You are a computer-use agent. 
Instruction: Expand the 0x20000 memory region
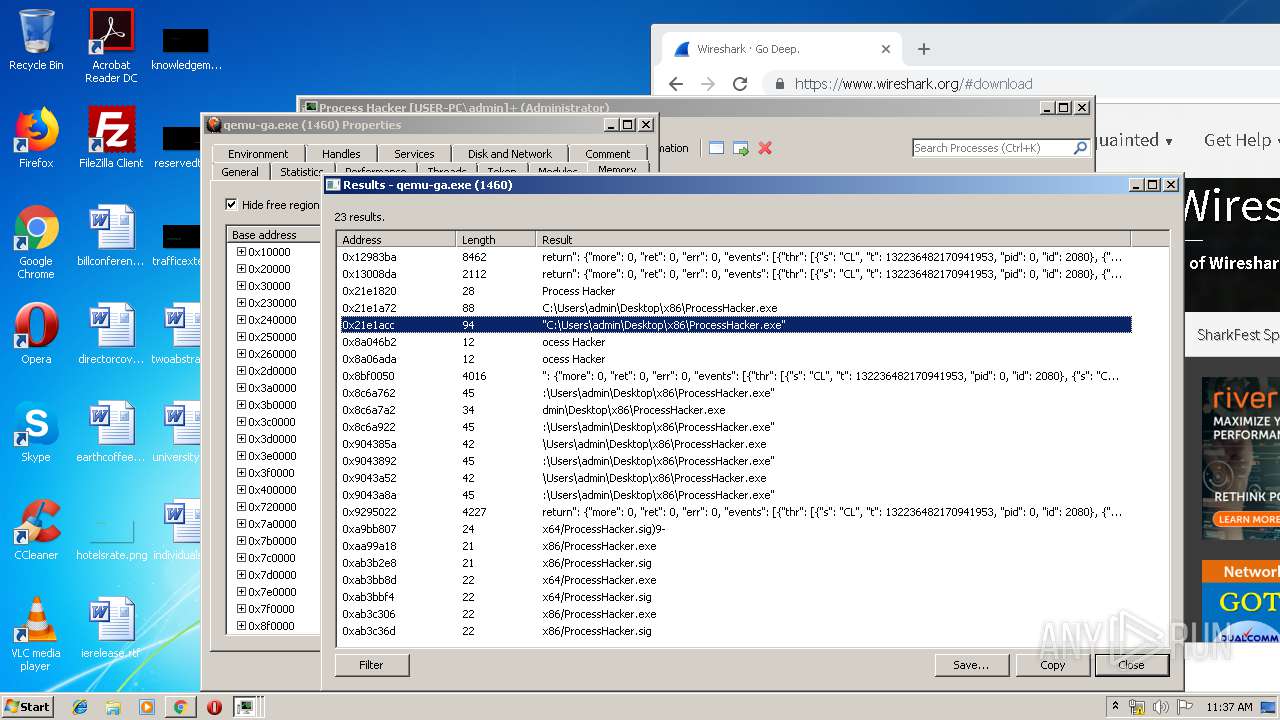pos(241,269)
